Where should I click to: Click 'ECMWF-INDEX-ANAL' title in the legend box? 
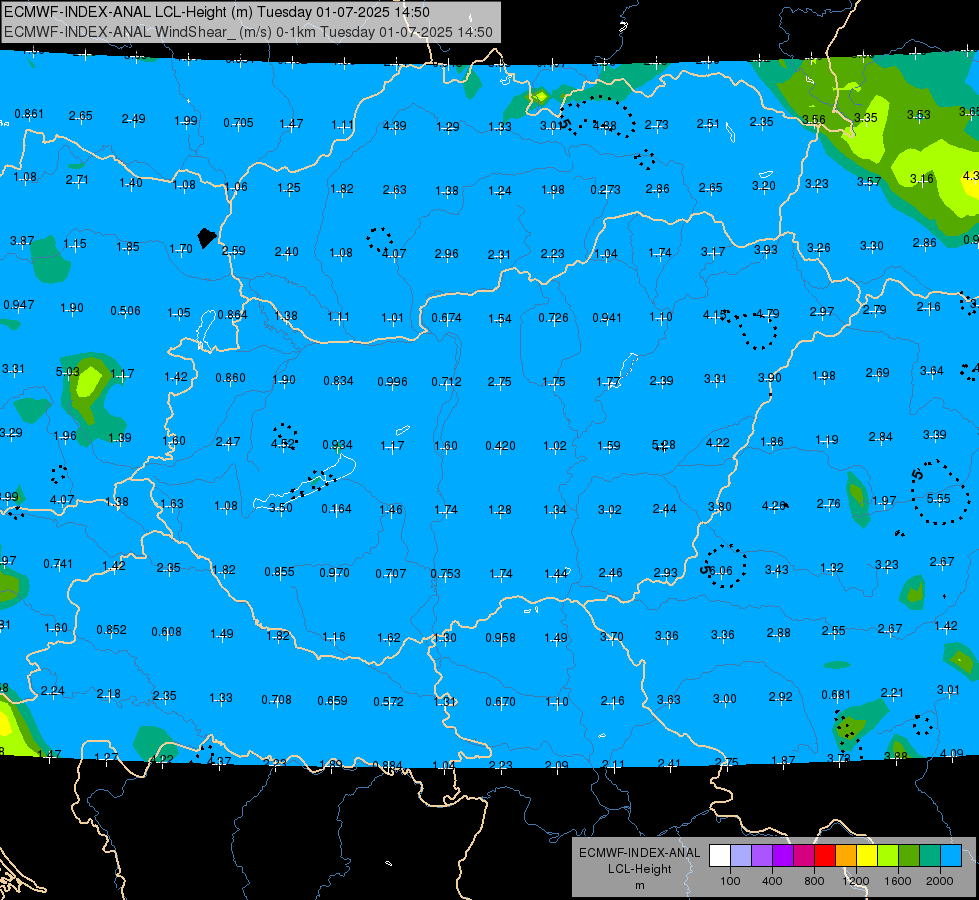639,853
